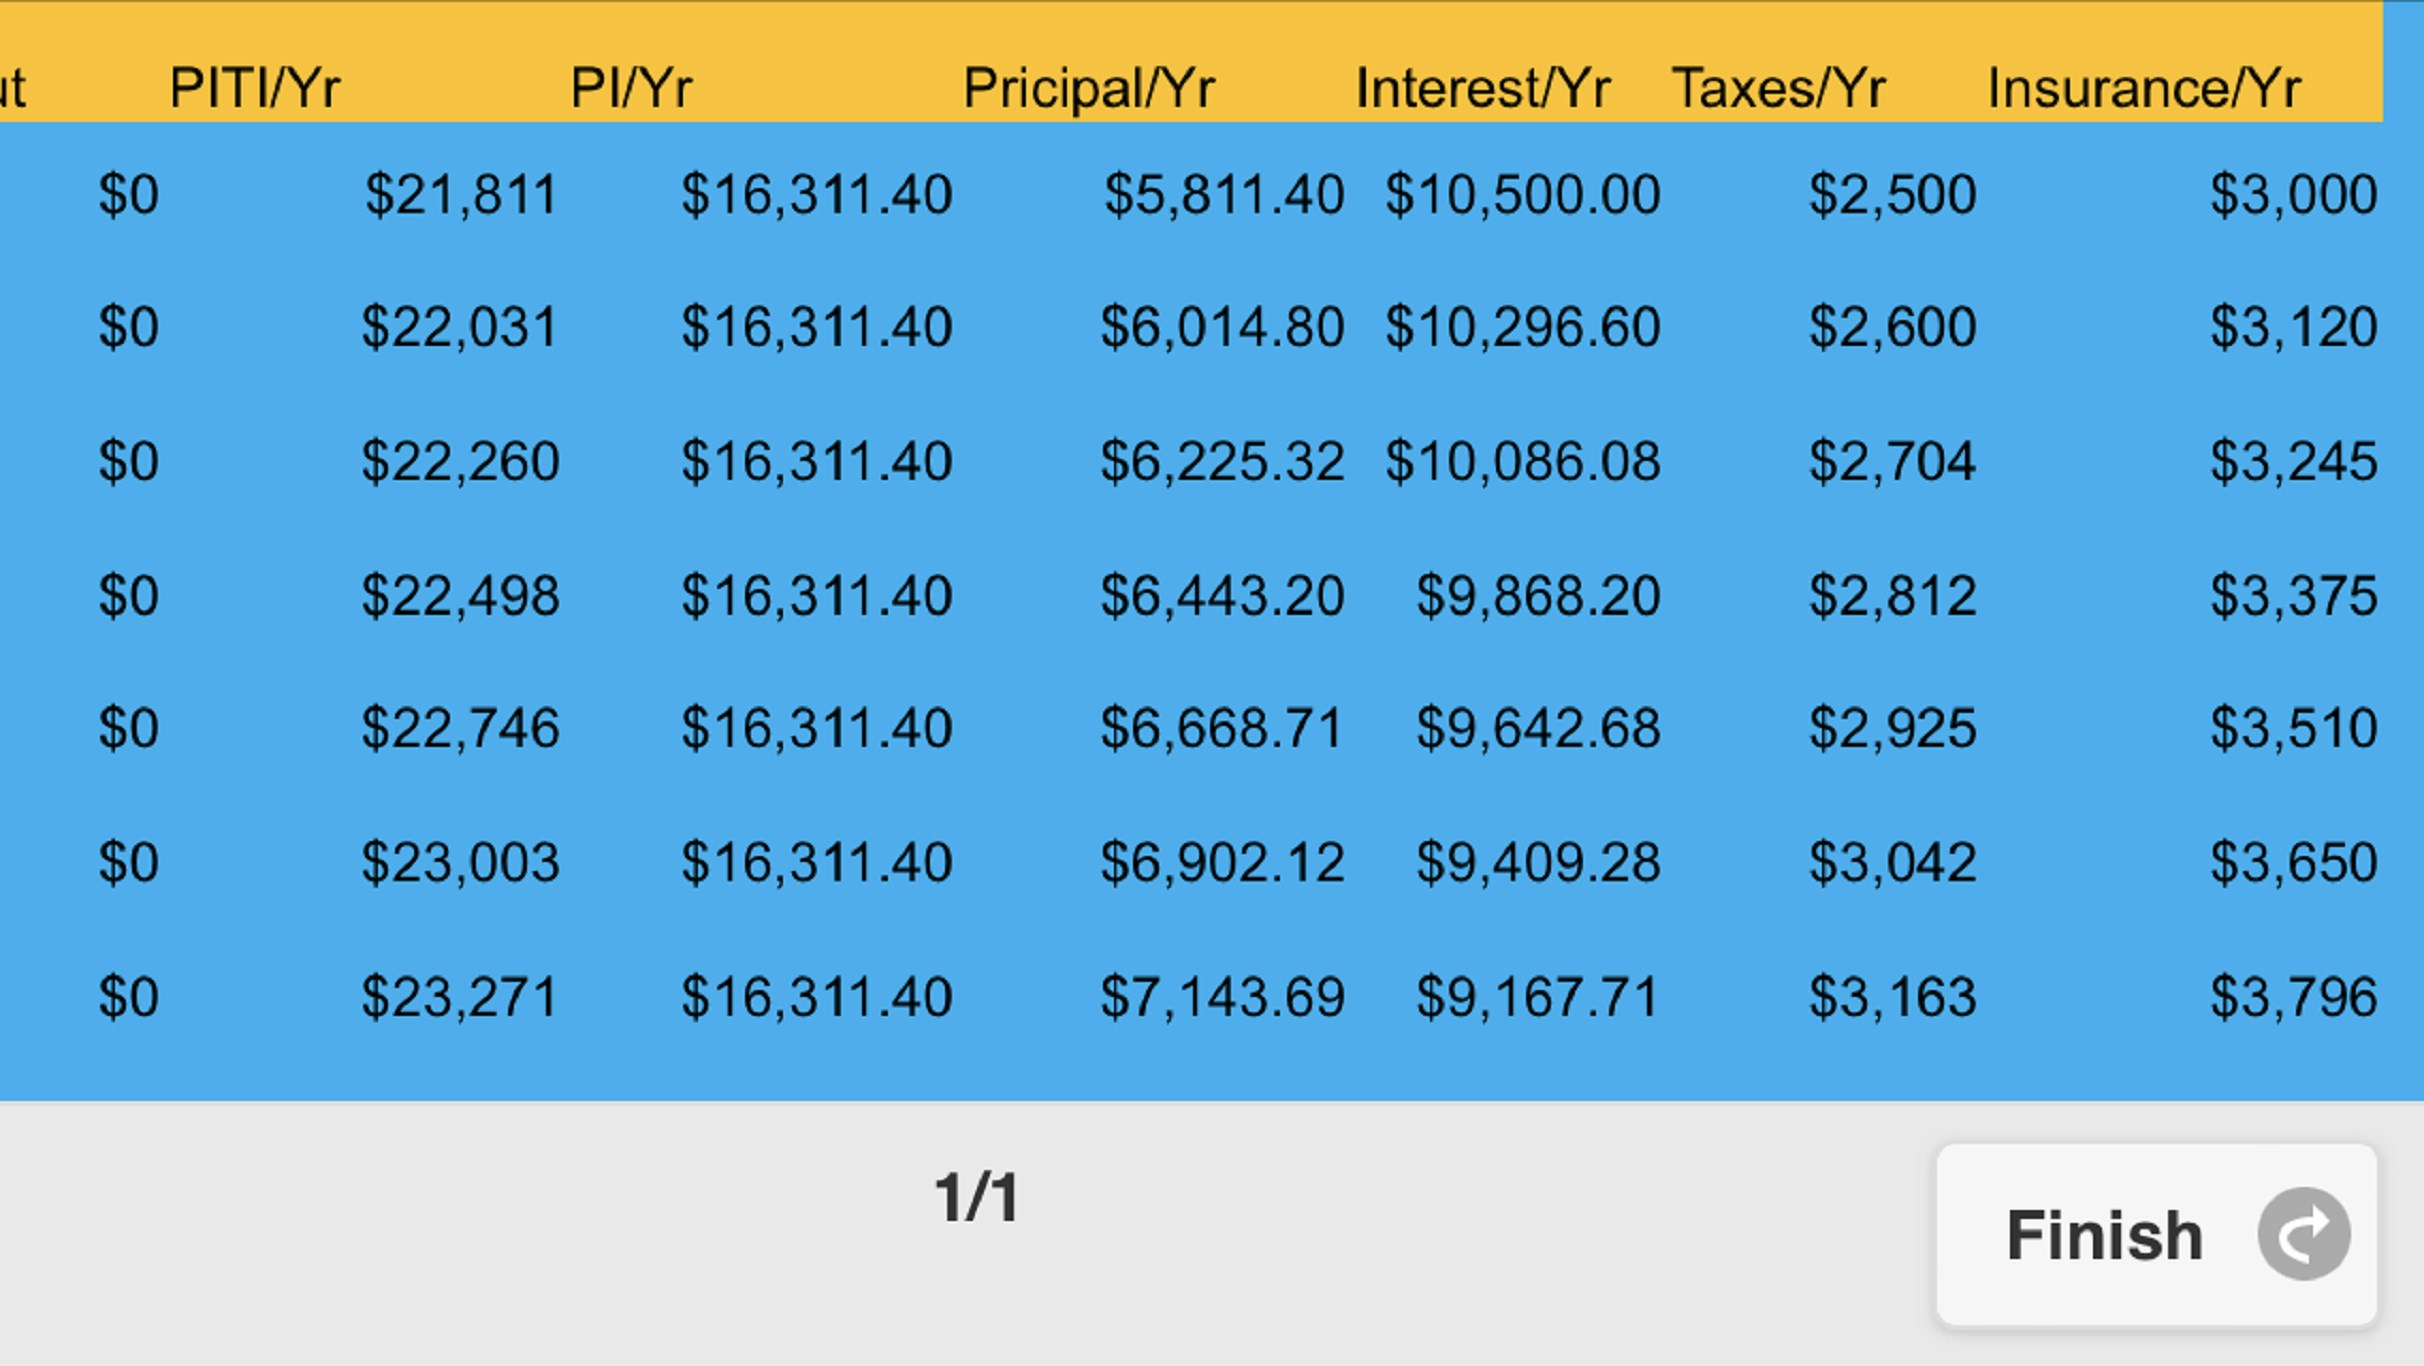Screen dimensions: 2424x1366
Task: Select the PI/Yr column header
Action: 631,88
